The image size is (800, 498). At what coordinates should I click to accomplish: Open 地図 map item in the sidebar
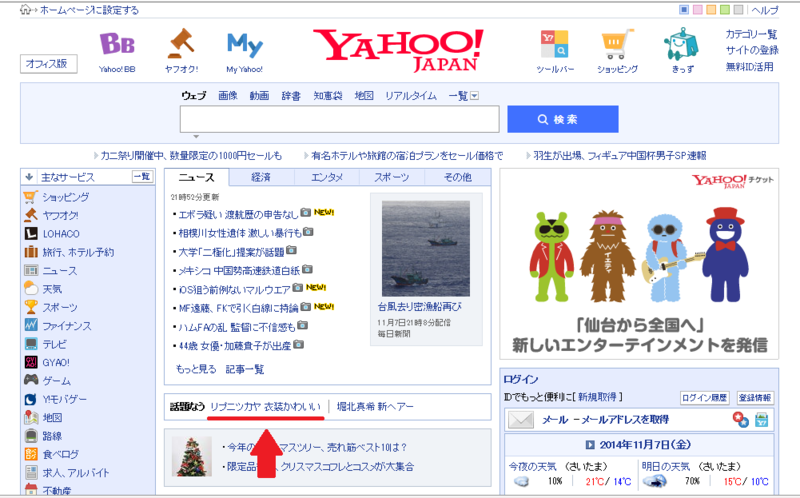(x=52, y=417)
